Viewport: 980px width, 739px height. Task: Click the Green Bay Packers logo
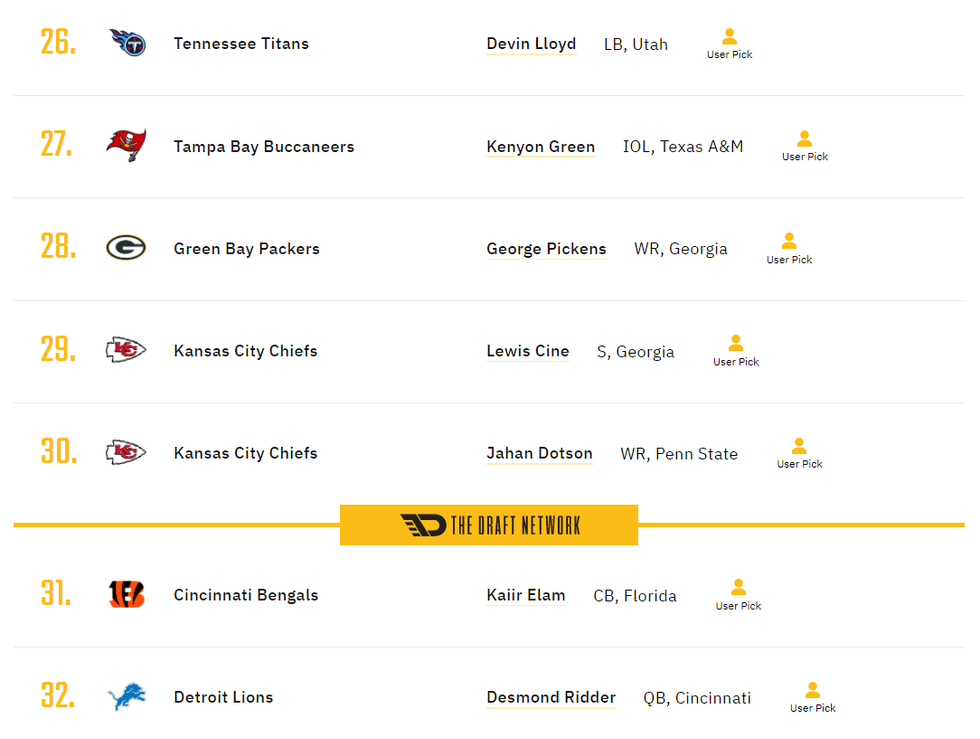(126, 248)
